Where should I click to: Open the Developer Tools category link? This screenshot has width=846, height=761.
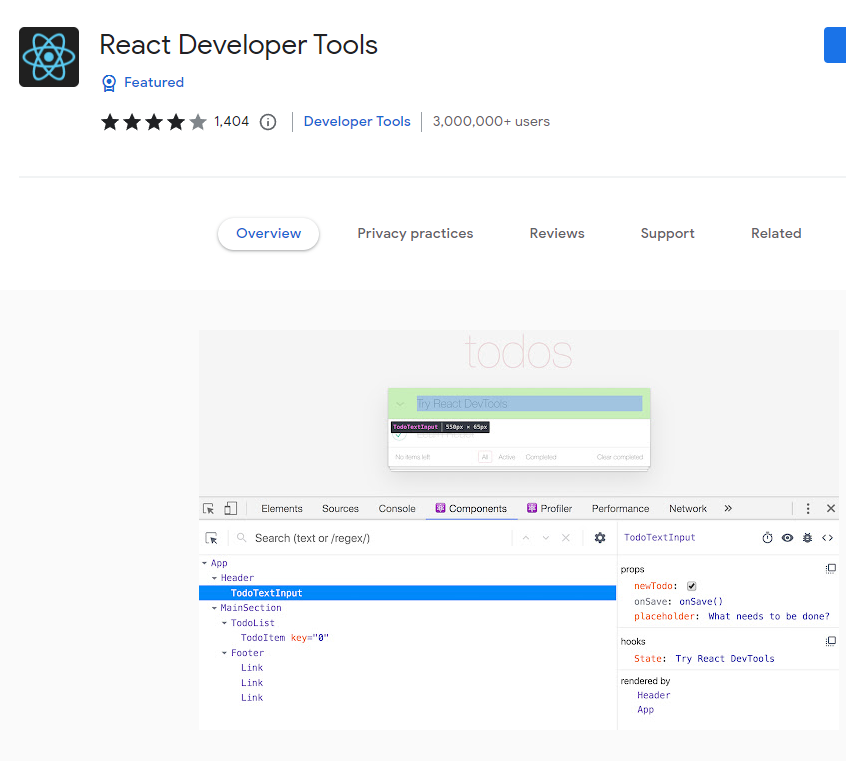(x=357, y=121)
